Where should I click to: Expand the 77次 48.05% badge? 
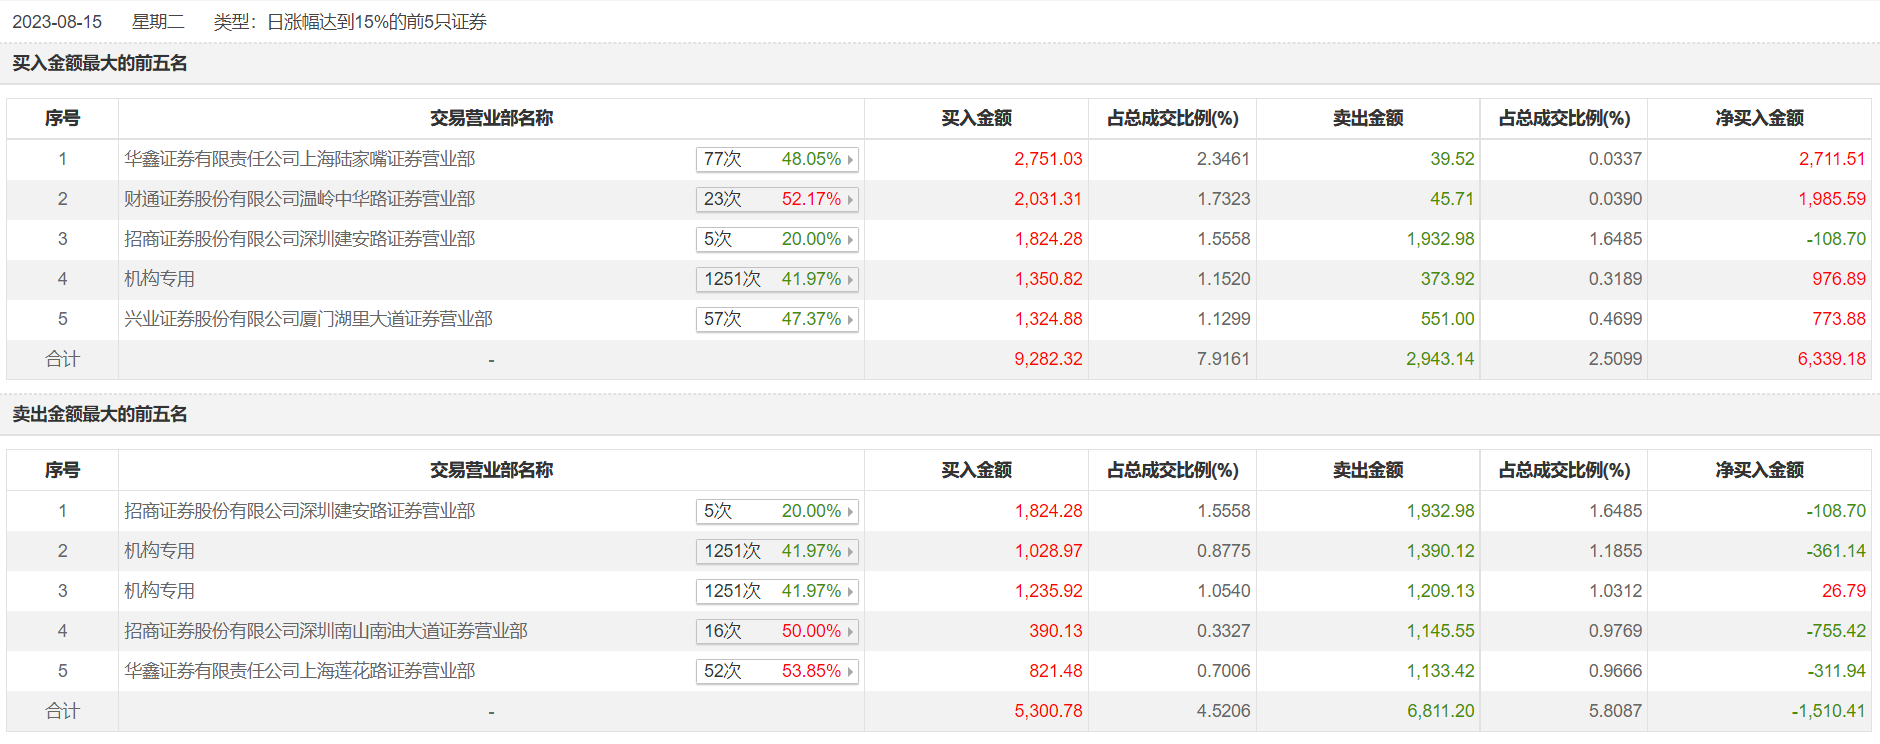click(x=777, y=159)
